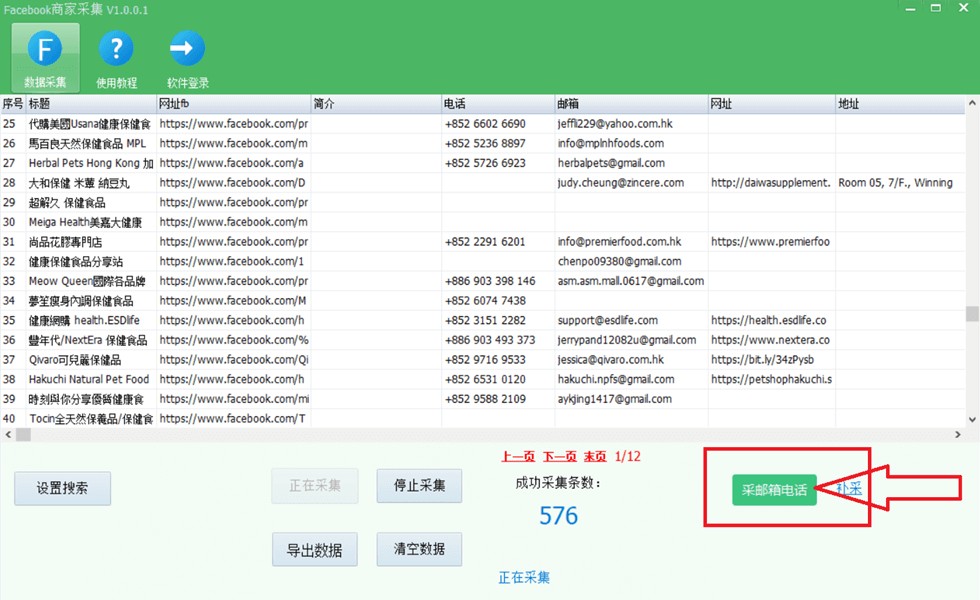Screen dimensions: 980x600
Task: Click phone number +852 6531 0120
Action: 485,379
